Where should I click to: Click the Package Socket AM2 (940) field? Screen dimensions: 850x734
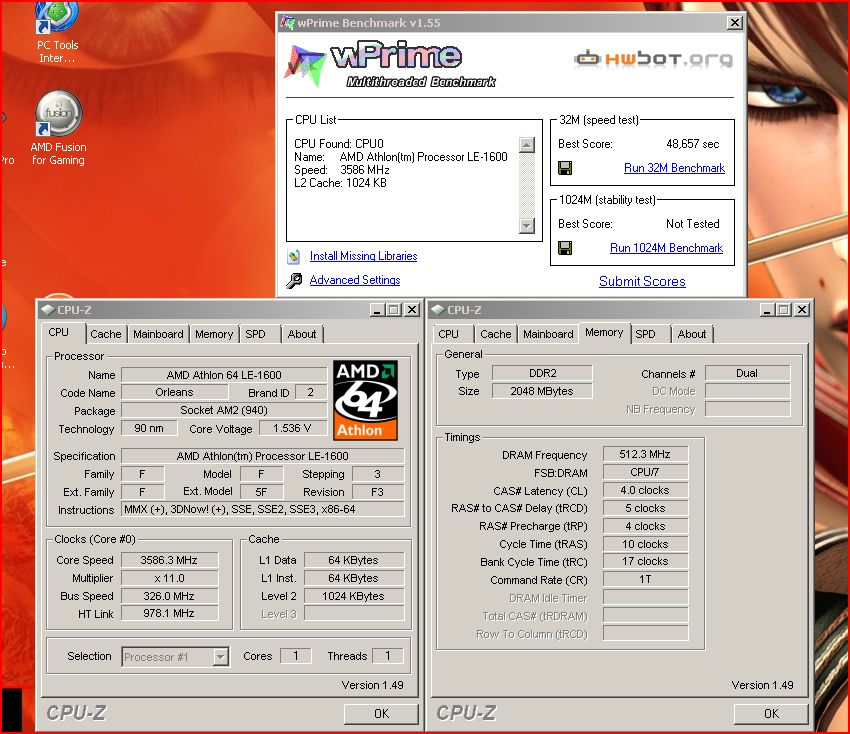224,410
